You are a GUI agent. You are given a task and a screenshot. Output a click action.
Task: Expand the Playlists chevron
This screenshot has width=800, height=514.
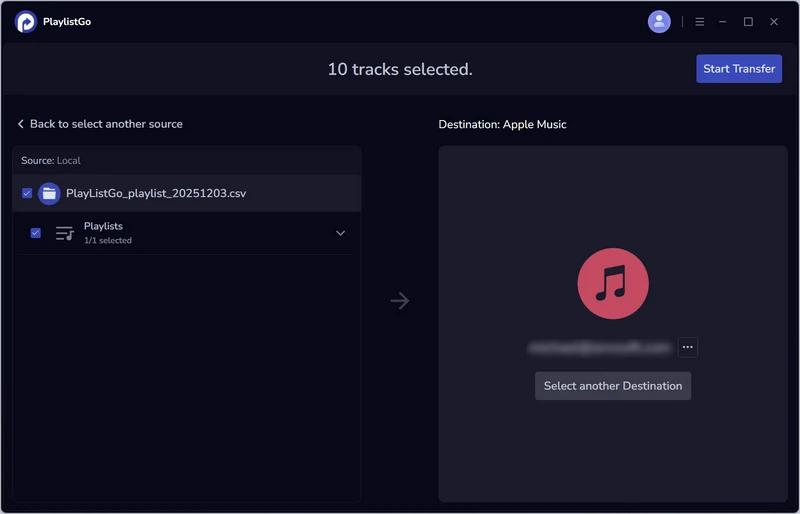[340, 233]
